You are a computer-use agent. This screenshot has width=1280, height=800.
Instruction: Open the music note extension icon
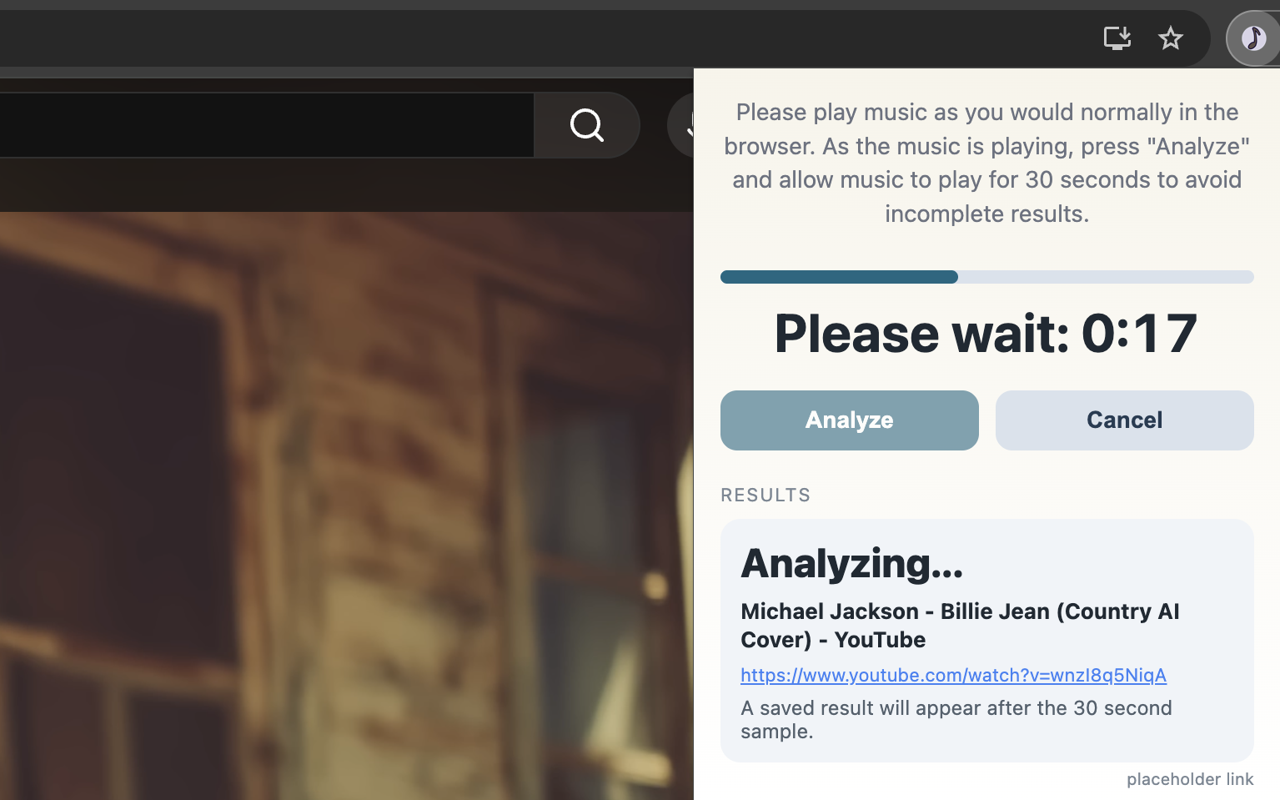[1253, 38]
